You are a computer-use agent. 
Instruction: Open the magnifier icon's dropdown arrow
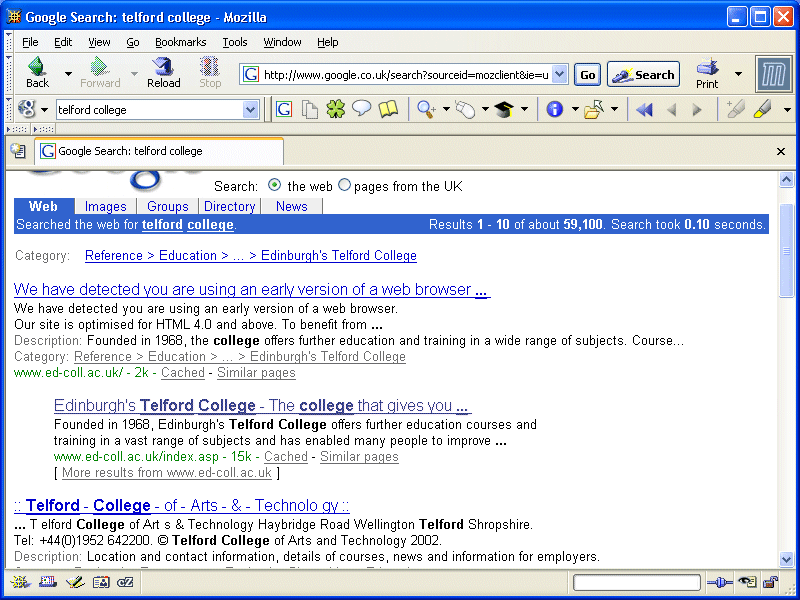(446, 109)
